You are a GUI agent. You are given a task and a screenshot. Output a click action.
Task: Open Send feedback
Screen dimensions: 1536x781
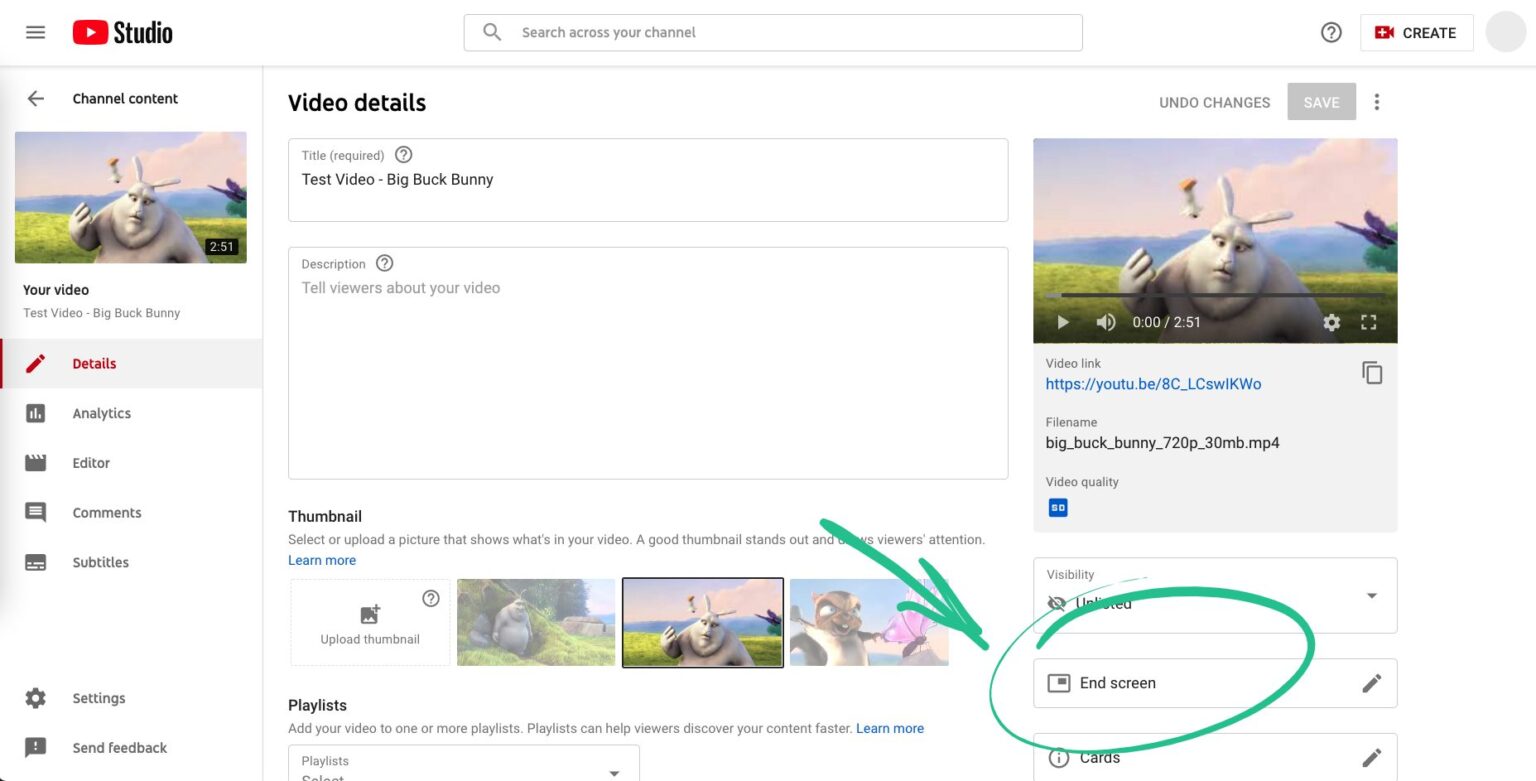(x=36, y=747)
